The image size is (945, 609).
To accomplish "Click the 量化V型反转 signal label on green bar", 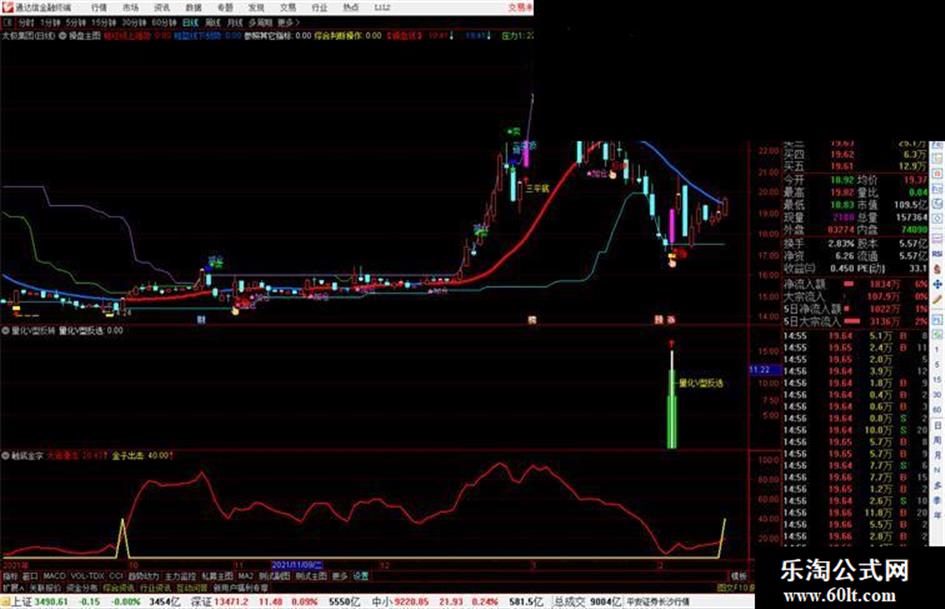I will [x=700, y=383].
